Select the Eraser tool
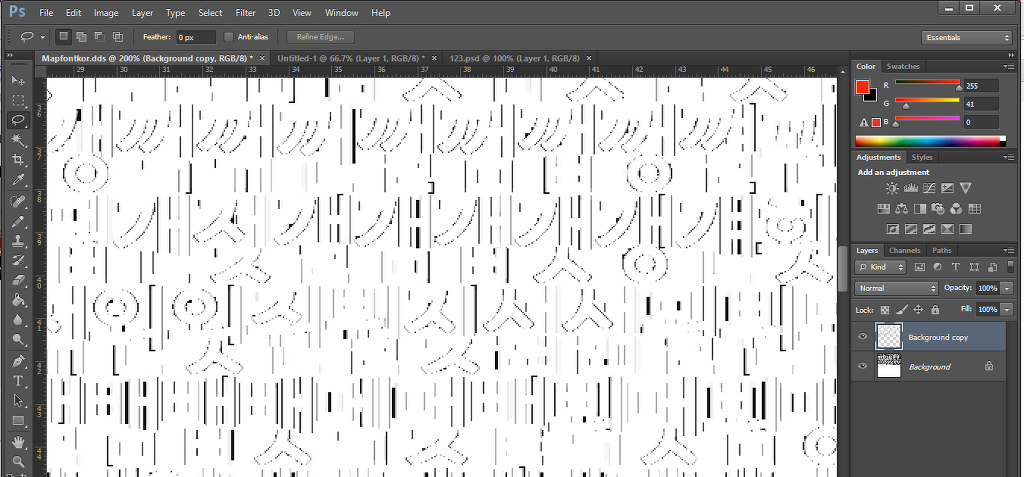The width and height of the screenshot is (1024, 477). pyautogui.click(x=18, y=280)
